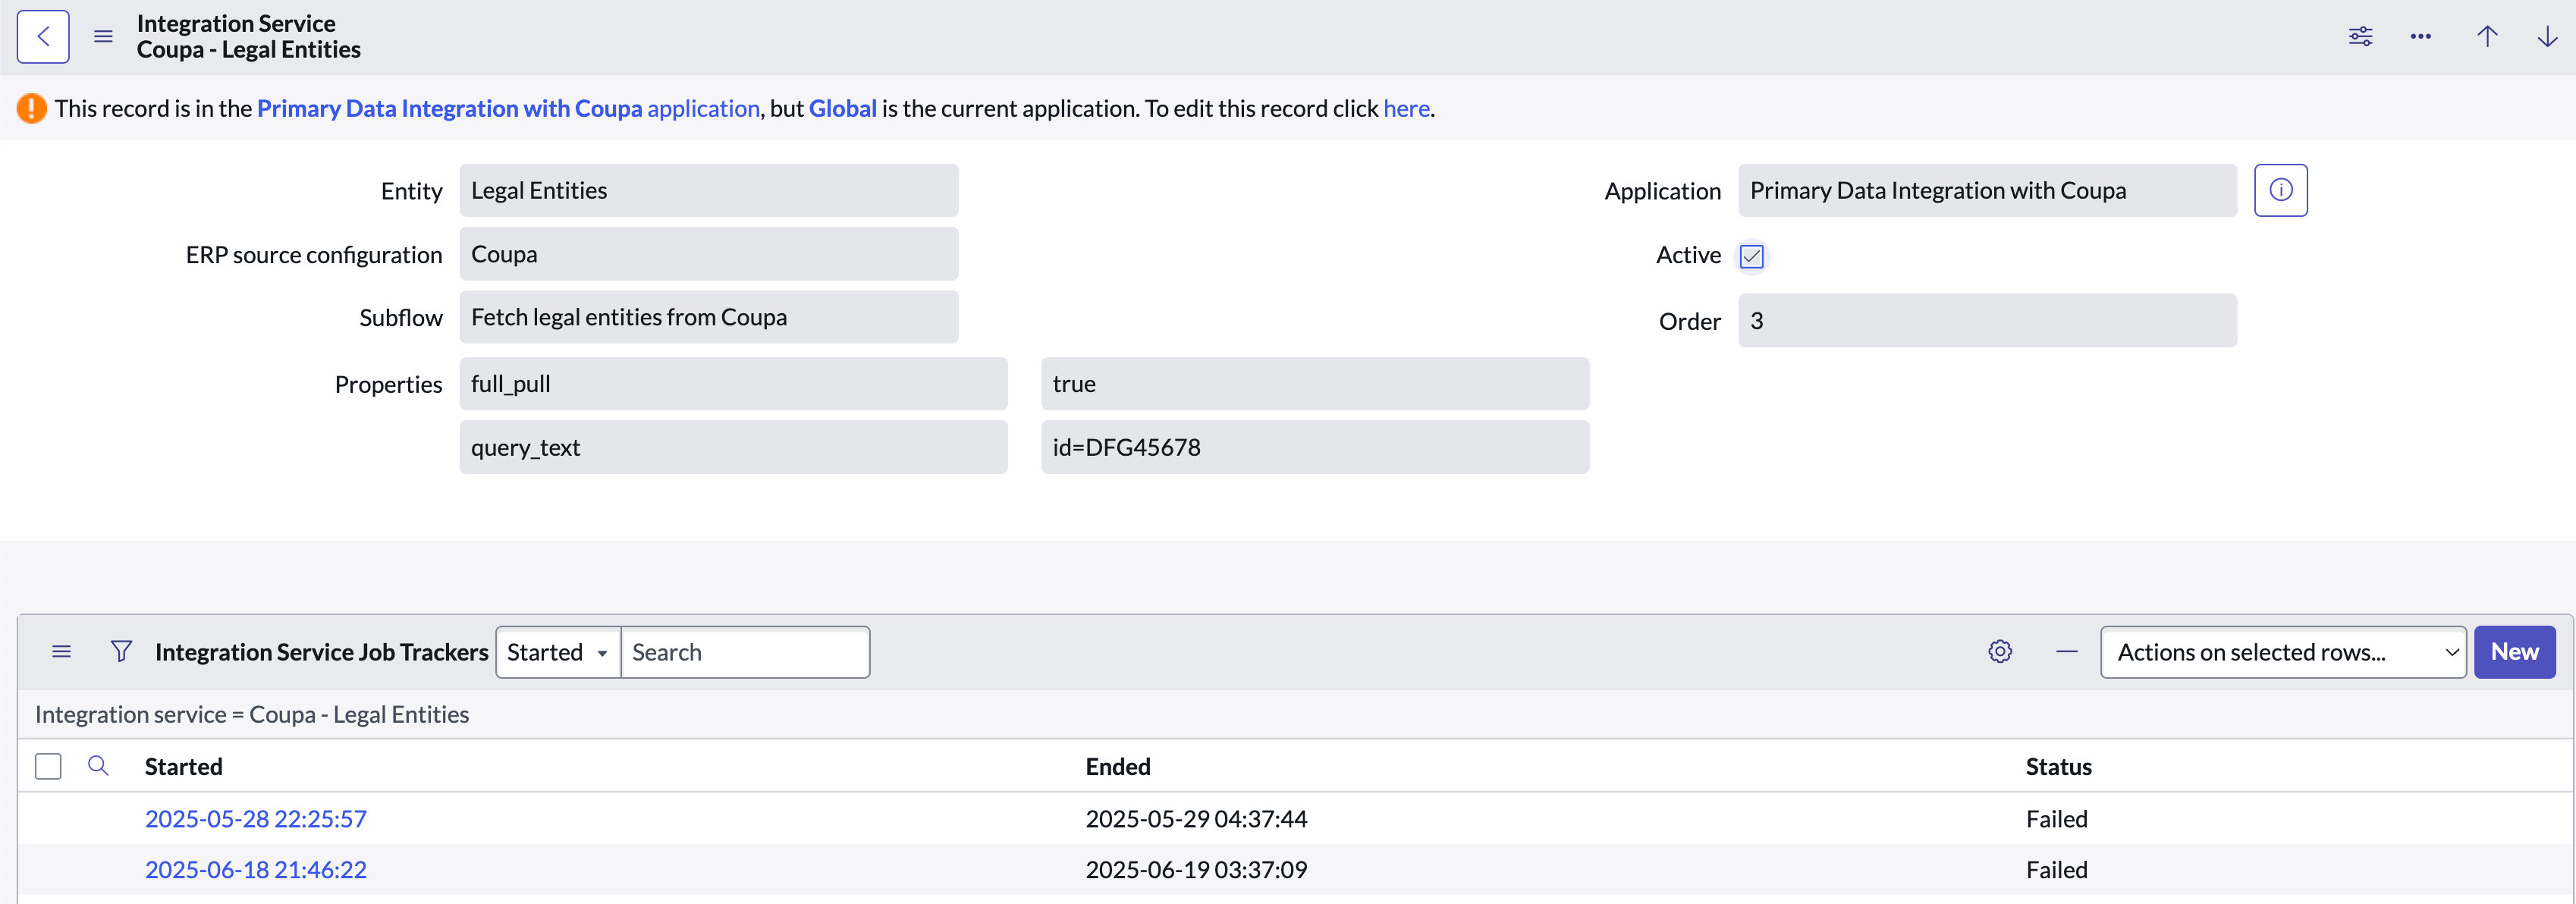Click Failed status in 2025-06-18 row

click(2057, 870)
